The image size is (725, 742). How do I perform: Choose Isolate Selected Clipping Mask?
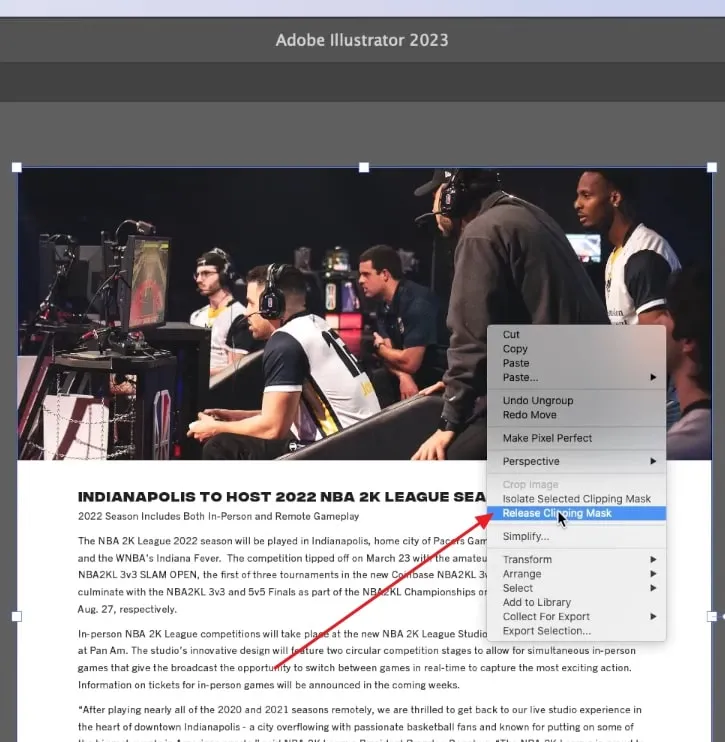pos(576,499)
